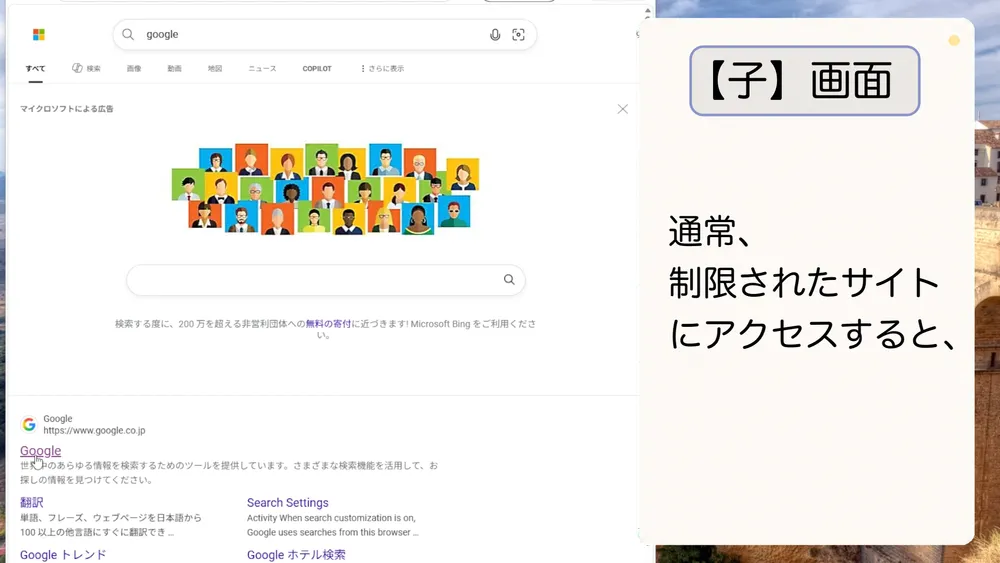1000x563 pixels.
Task: Close the Microsoft ad banner
Action: click(622, 109)
